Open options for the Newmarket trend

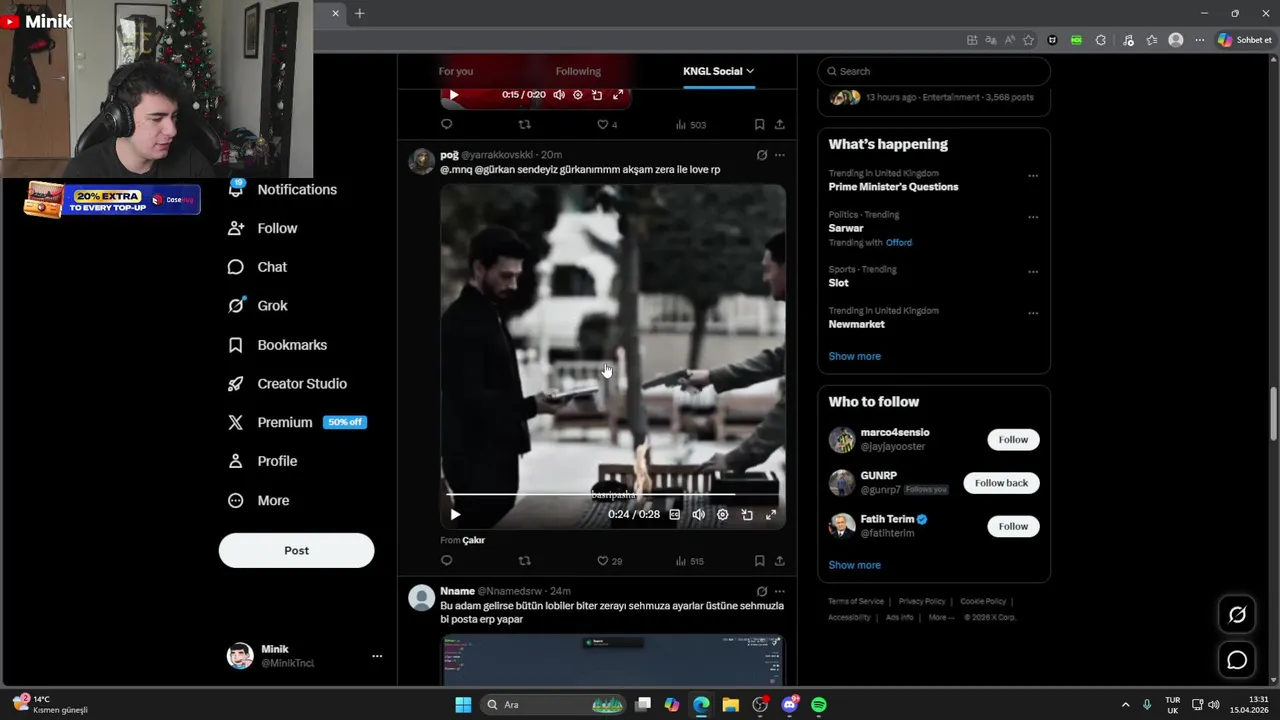(1033, 313)
